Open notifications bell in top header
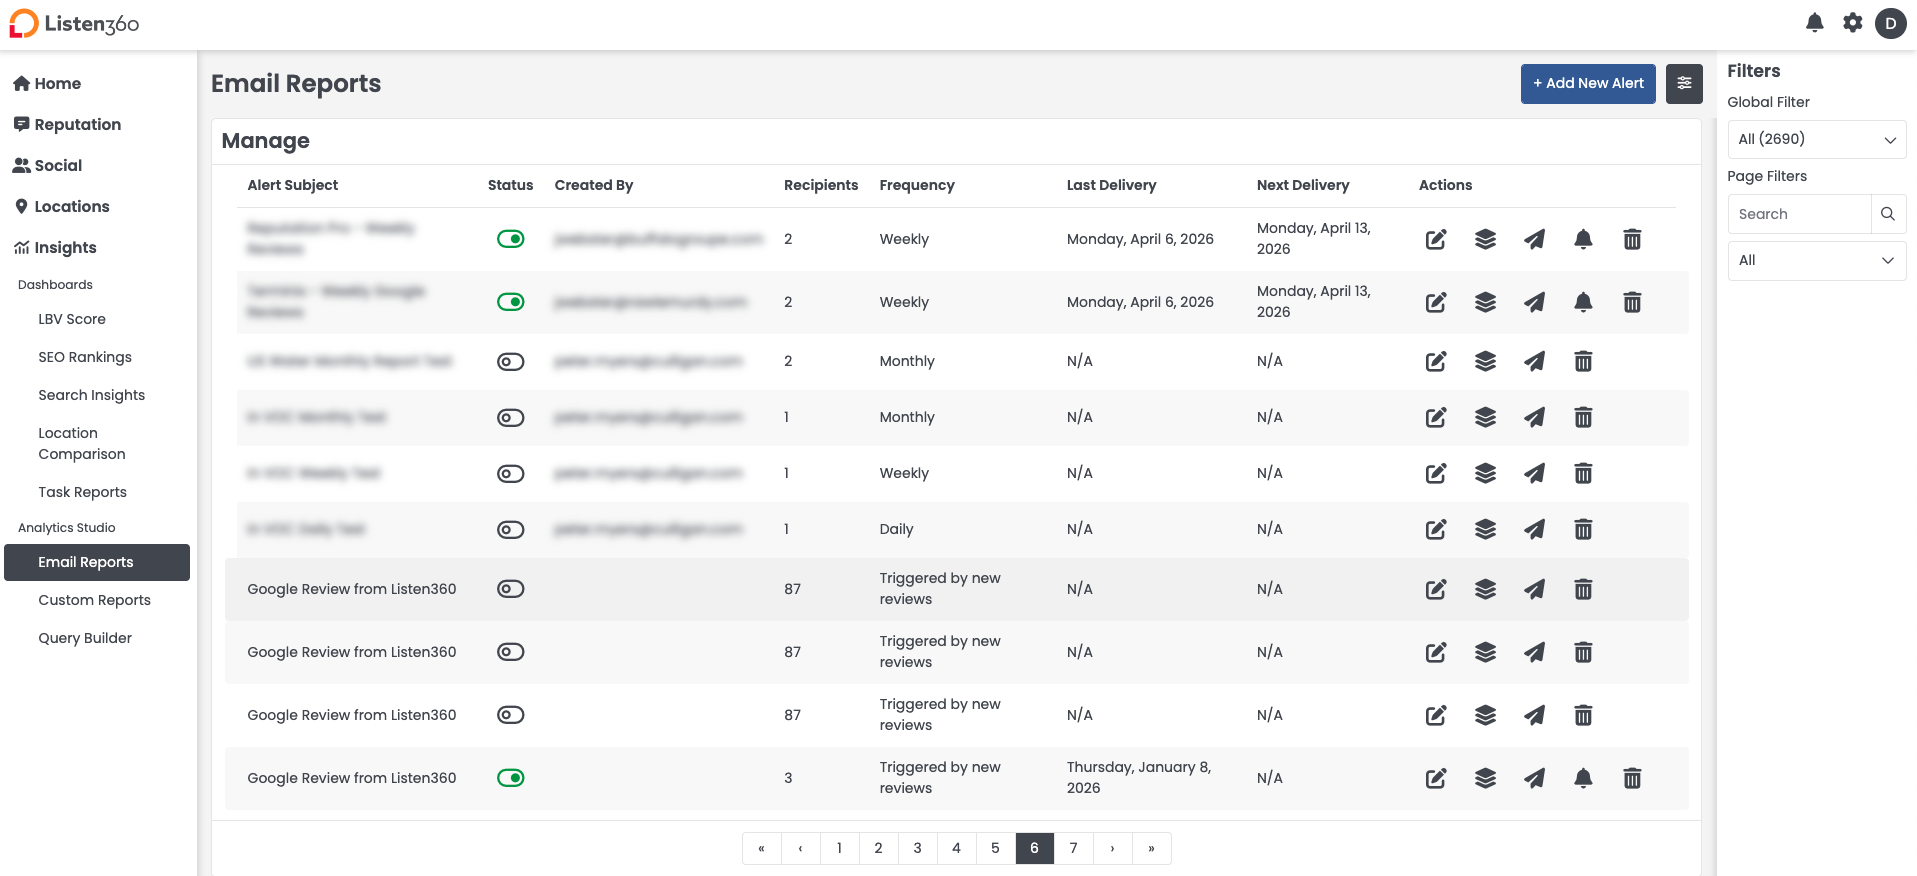The width and height of the screenshot is (1917, 876). point(1814,23)
